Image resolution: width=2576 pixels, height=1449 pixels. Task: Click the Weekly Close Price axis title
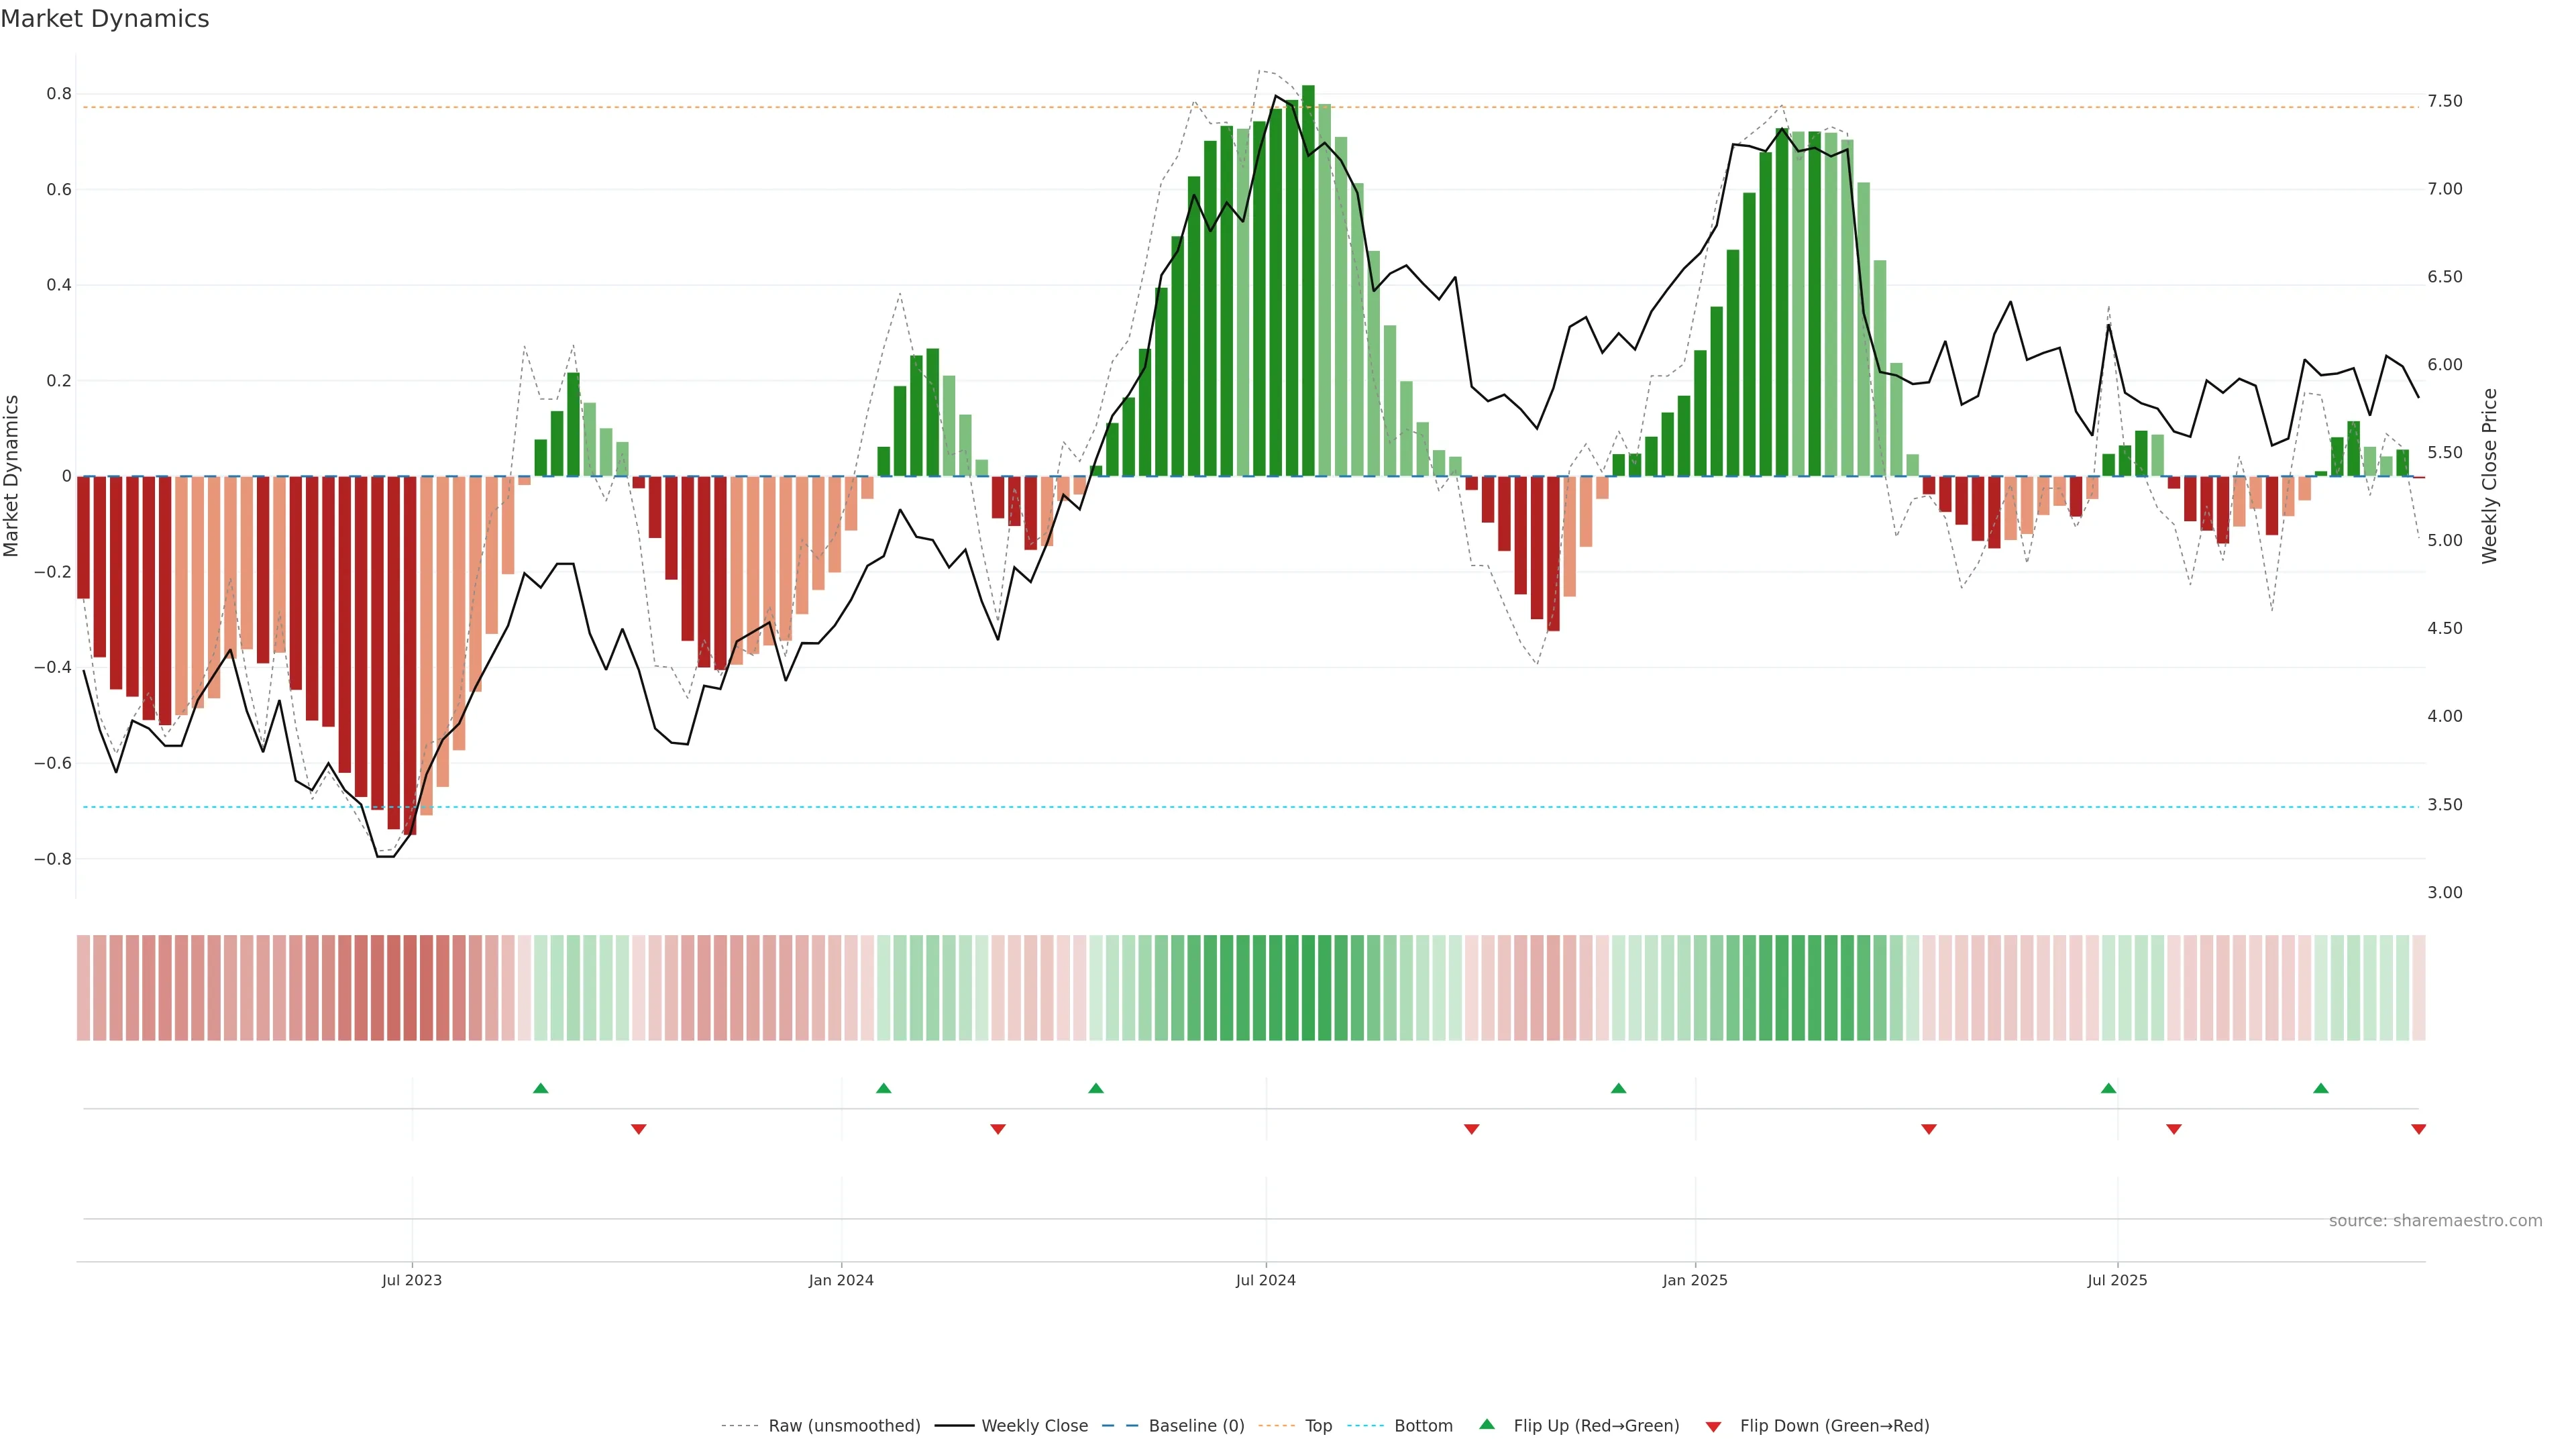pyautogui.click(x=2489, y=476)
